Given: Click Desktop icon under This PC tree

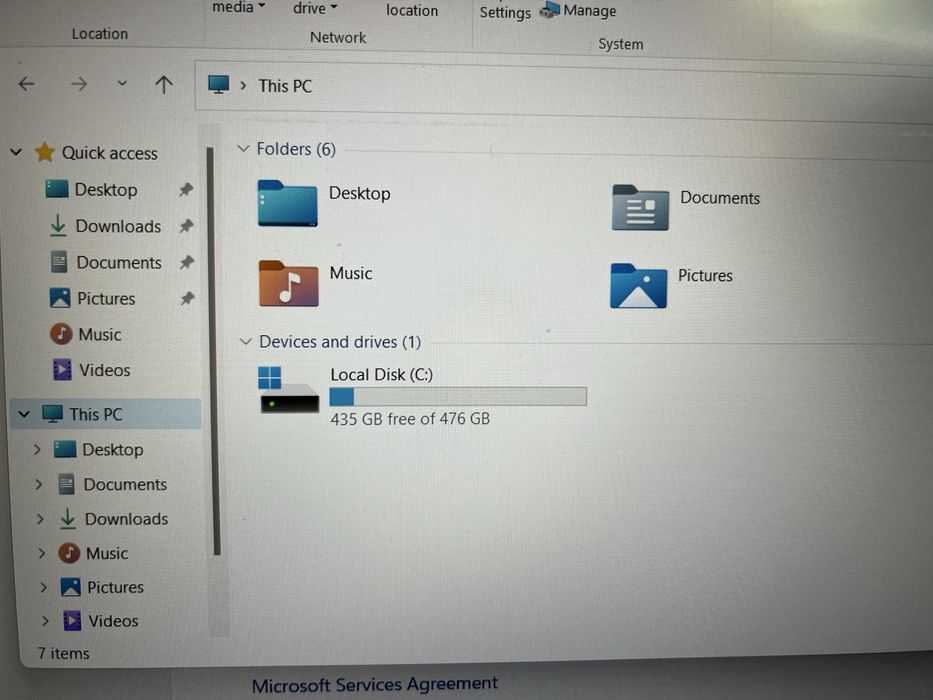Looking at the screenshot, I should 65,449.
